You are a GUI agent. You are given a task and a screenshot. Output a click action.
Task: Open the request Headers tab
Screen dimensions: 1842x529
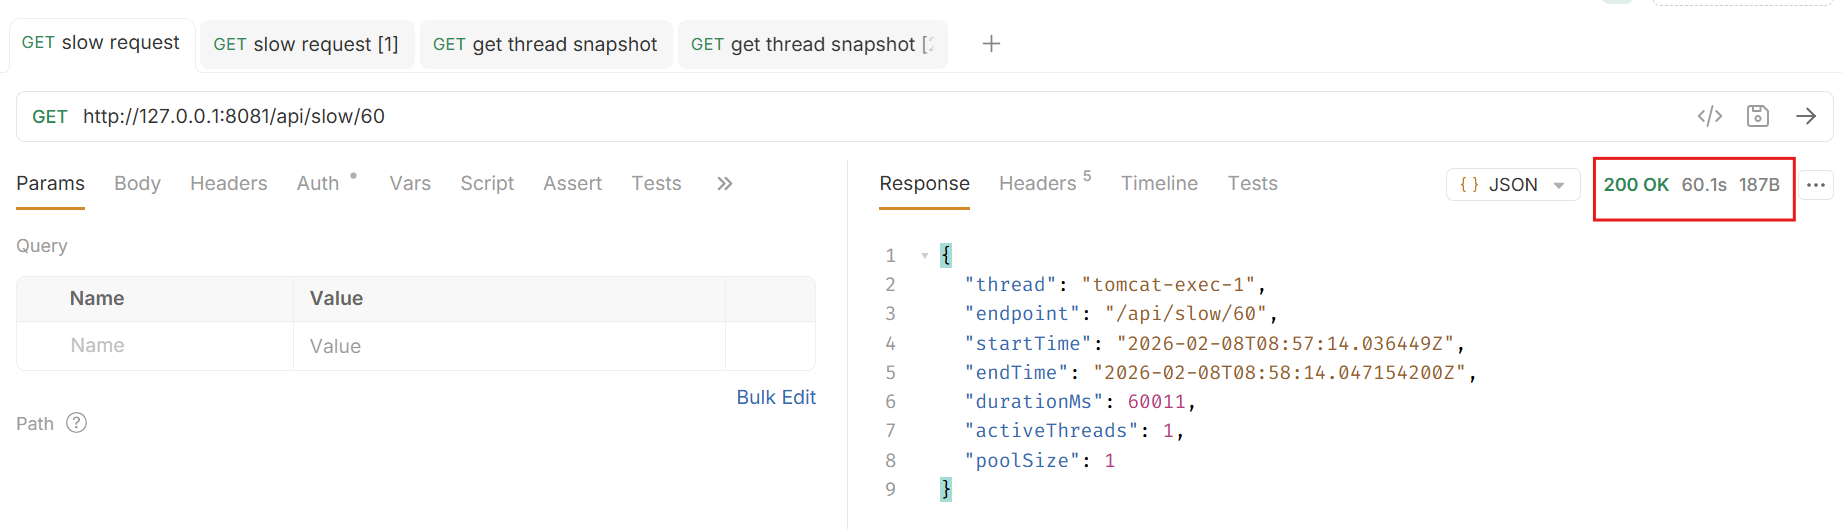point(228,183)
